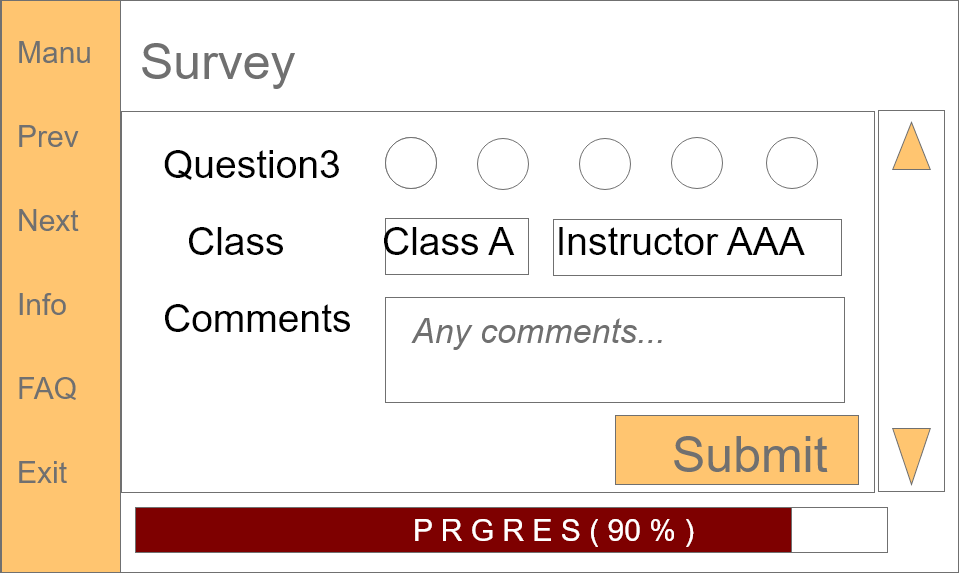The height and width of the screenshot is (573, 959).
Task: Click the scroll up arrow
Action: click(911, 147)
